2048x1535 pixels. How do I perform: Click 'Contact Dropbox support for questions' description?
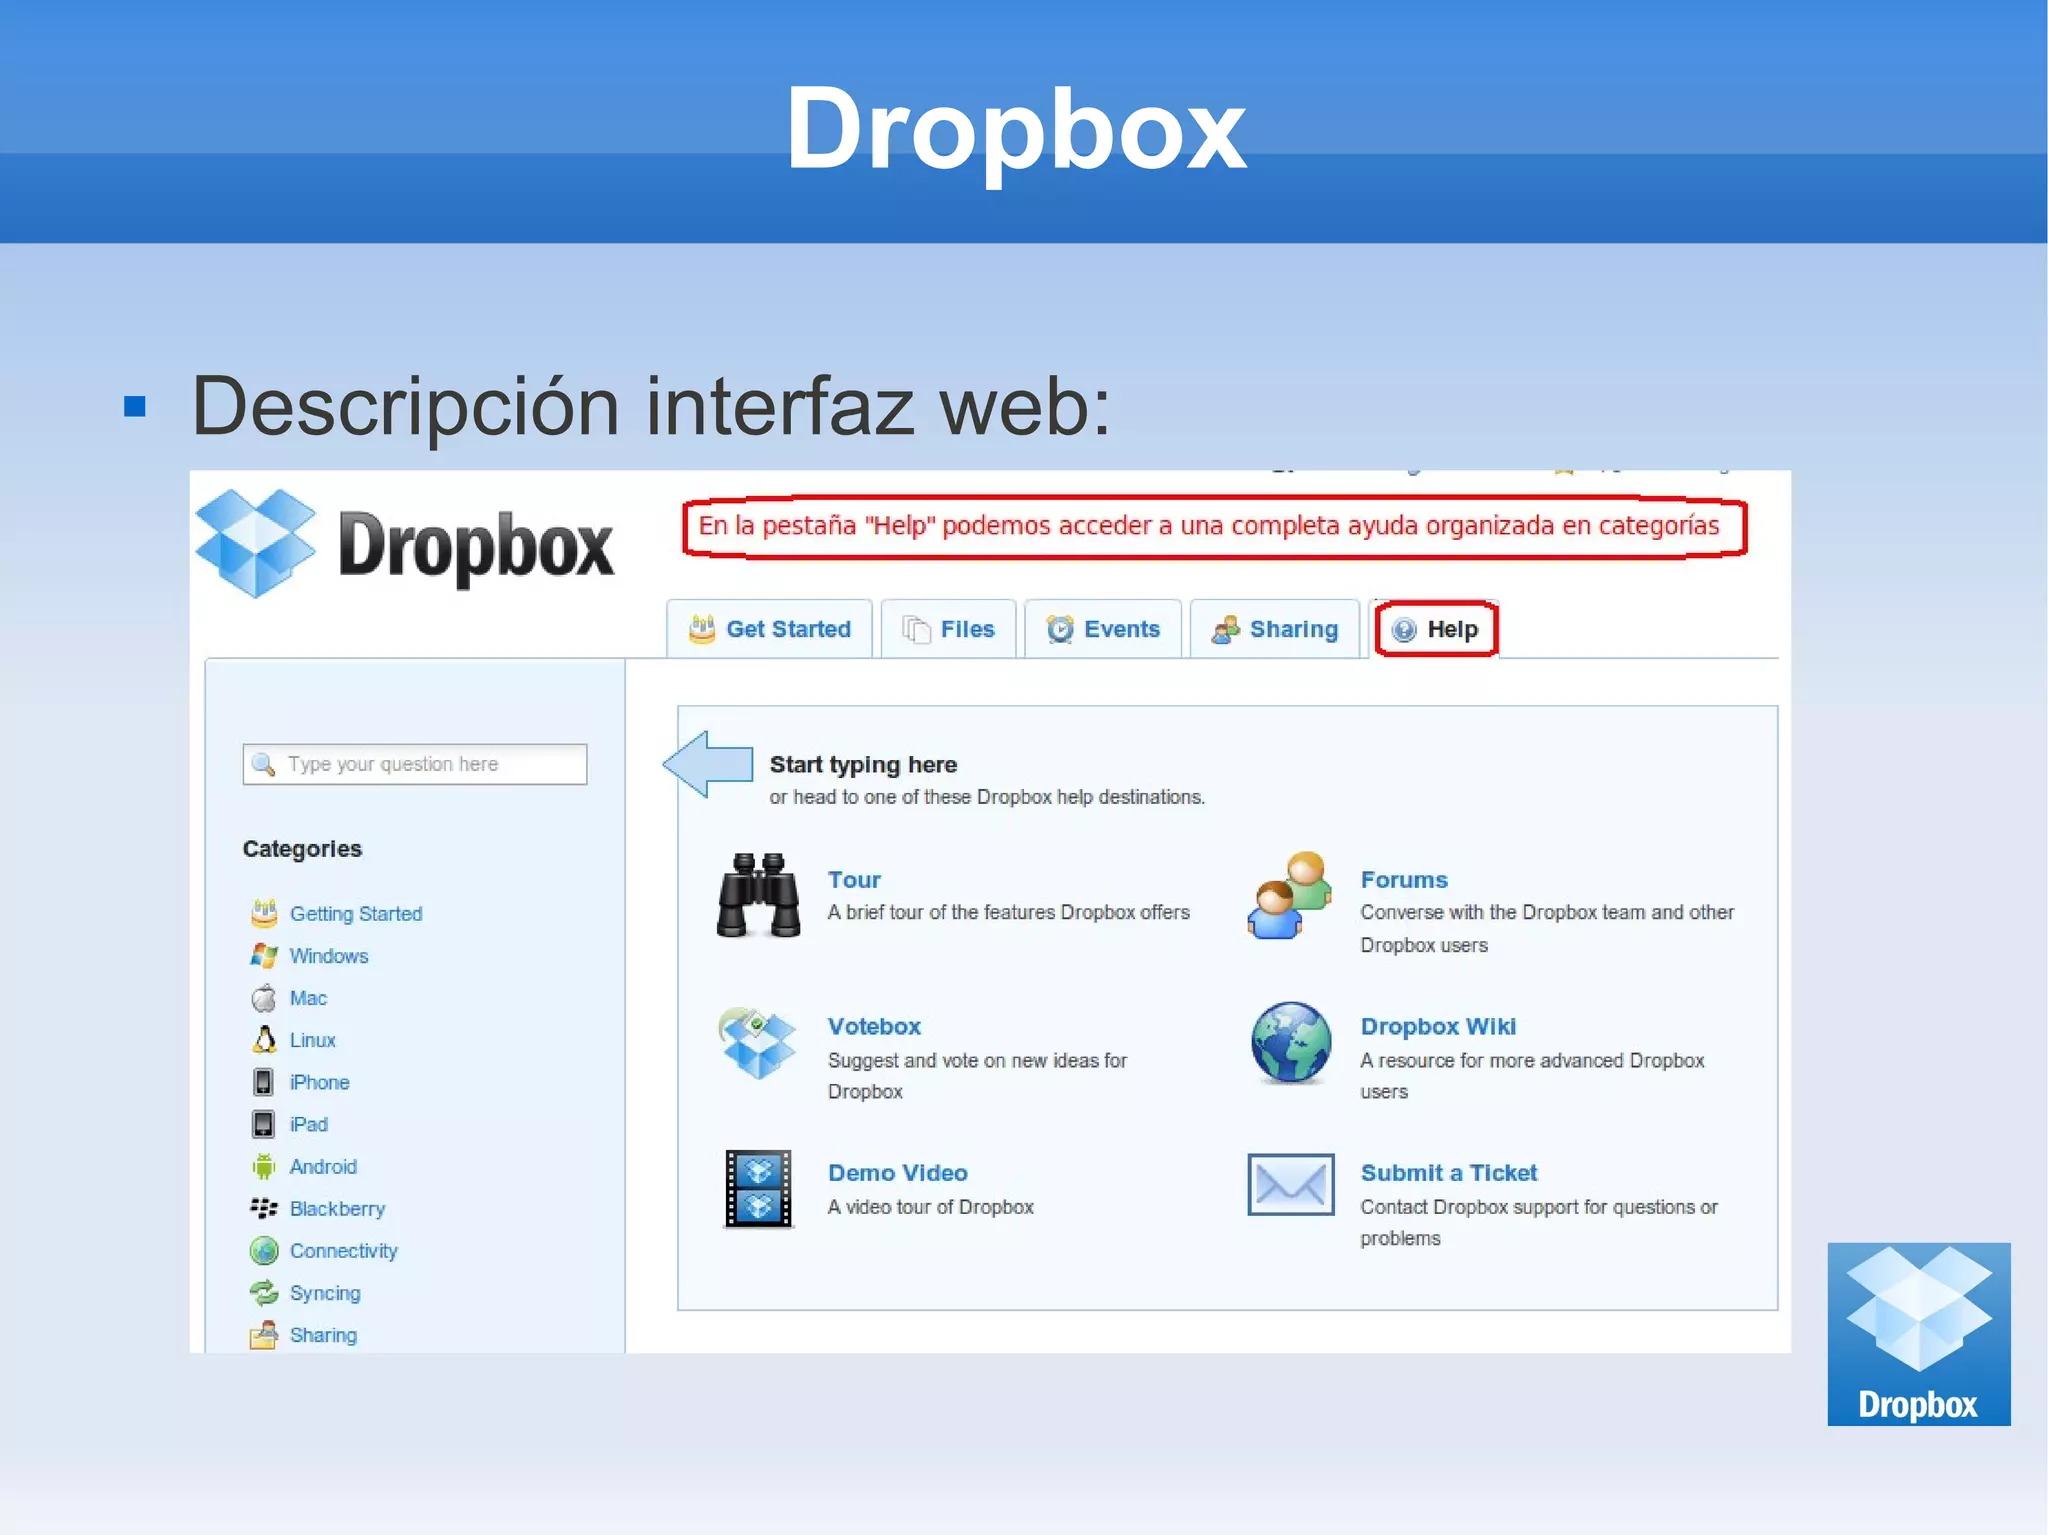1539,1222
